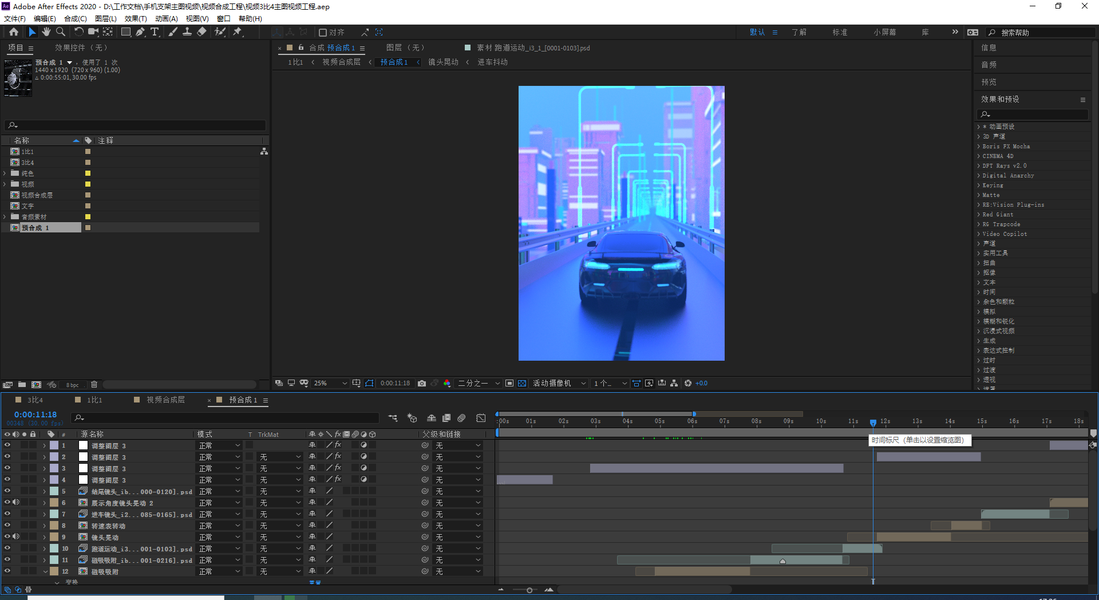
Task: Select the Pen tool
Action: [140, 32]
